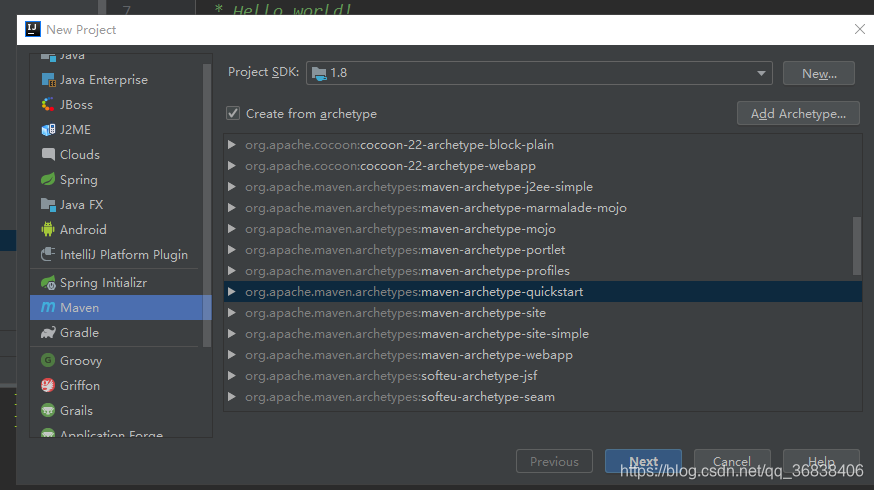Click the JBoss project type icon
The width and height of the screenshot is (874, 490).
(48, 104)
